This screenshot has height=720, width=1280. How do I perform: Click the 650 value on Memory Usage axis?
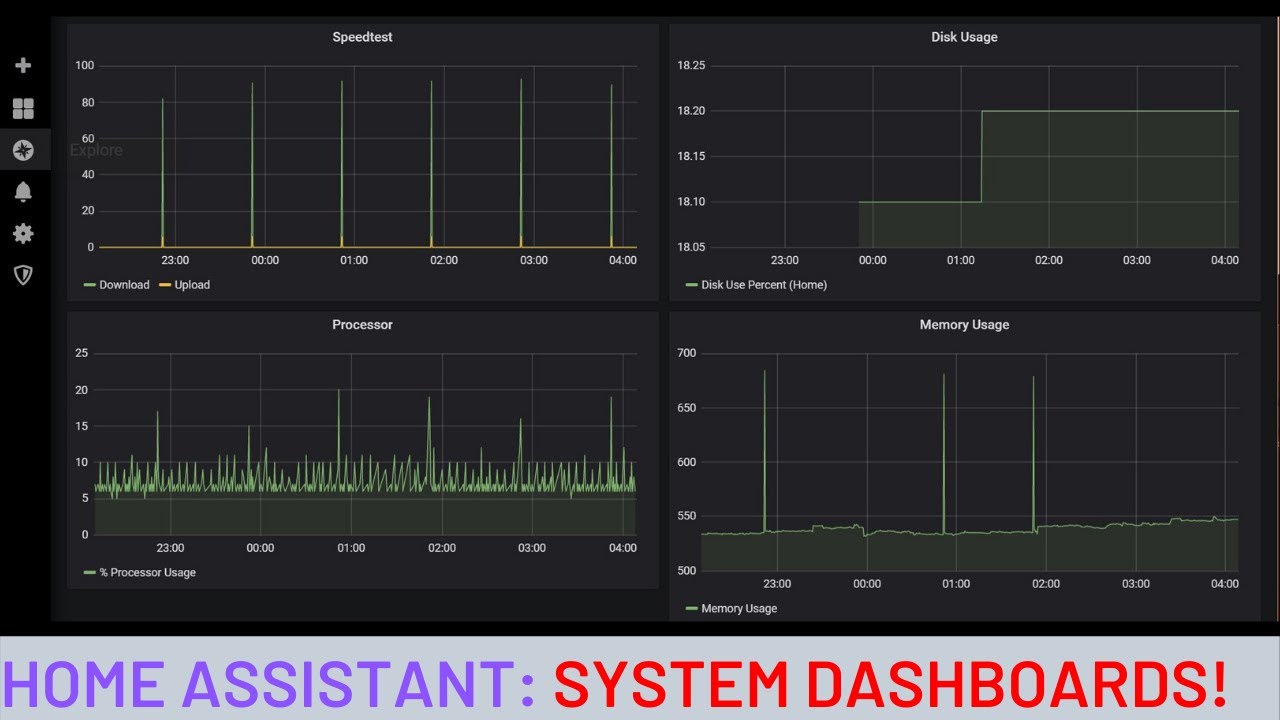point(686,408)
